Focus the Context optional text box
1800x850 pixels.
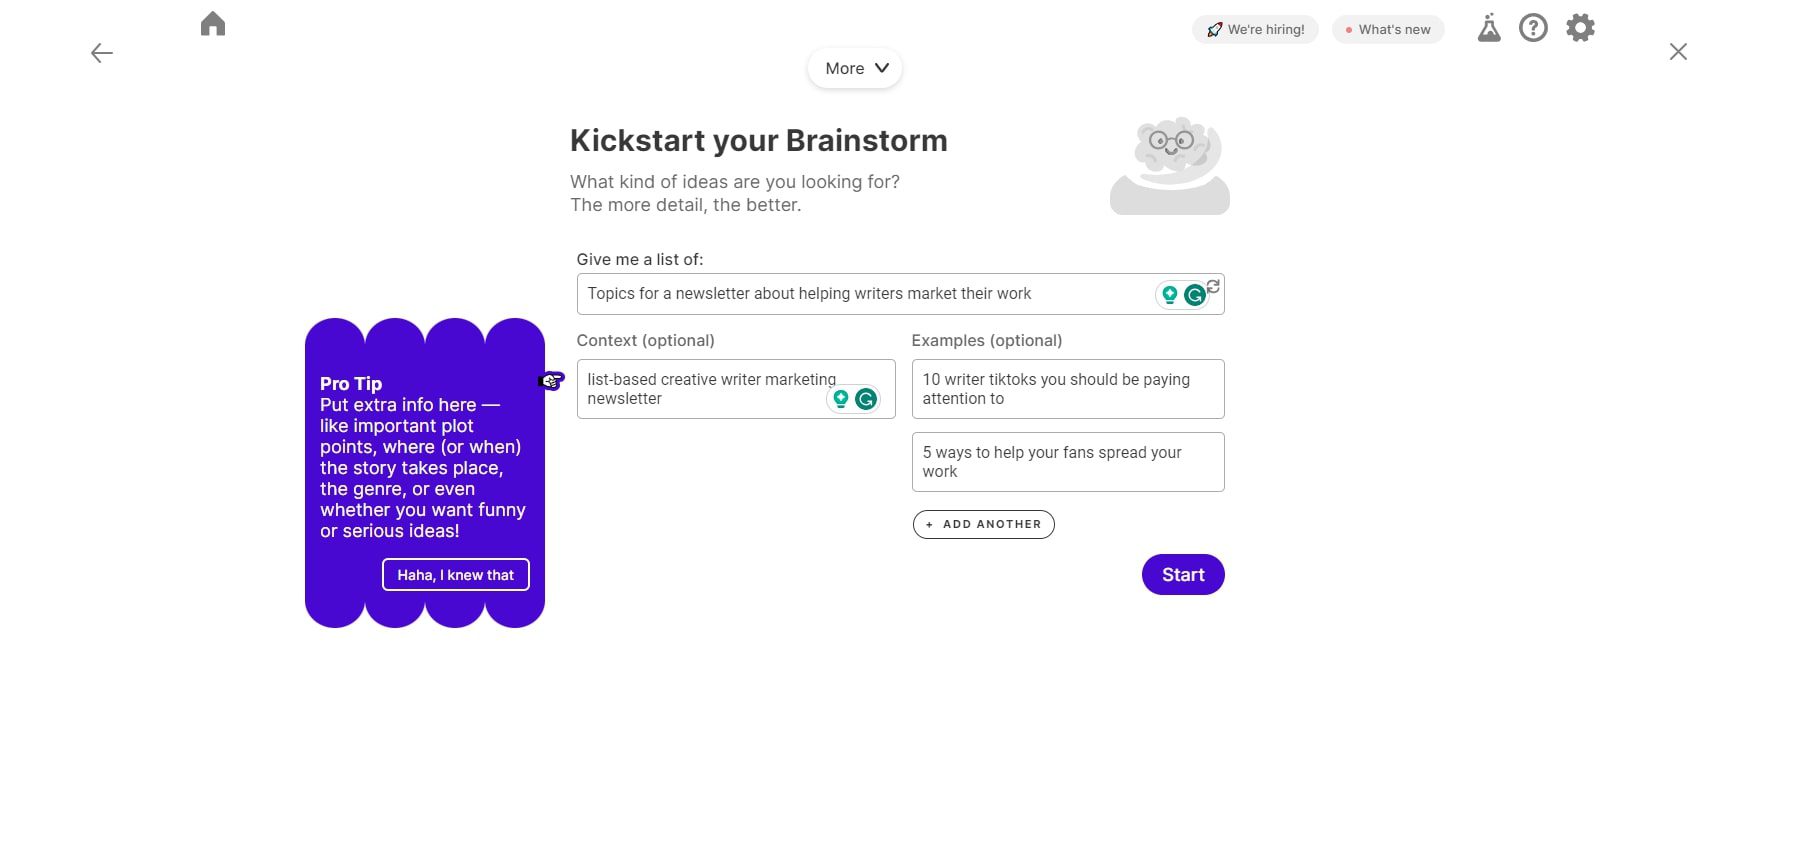pyautogui.click(x=700, y=389)
